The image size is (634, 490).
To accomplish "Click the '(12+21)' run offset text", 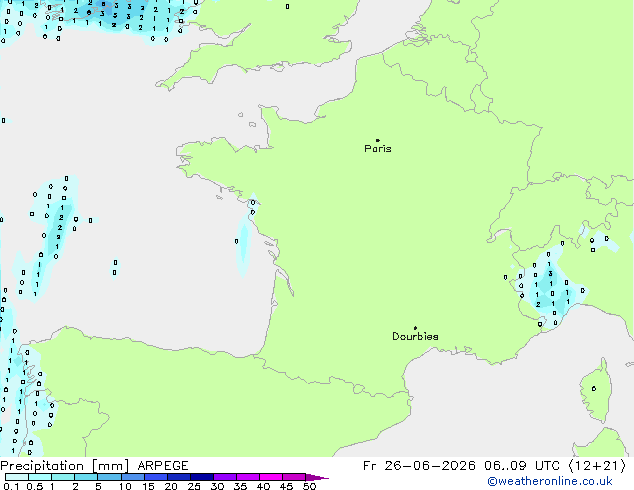I will tap(597, 466).
